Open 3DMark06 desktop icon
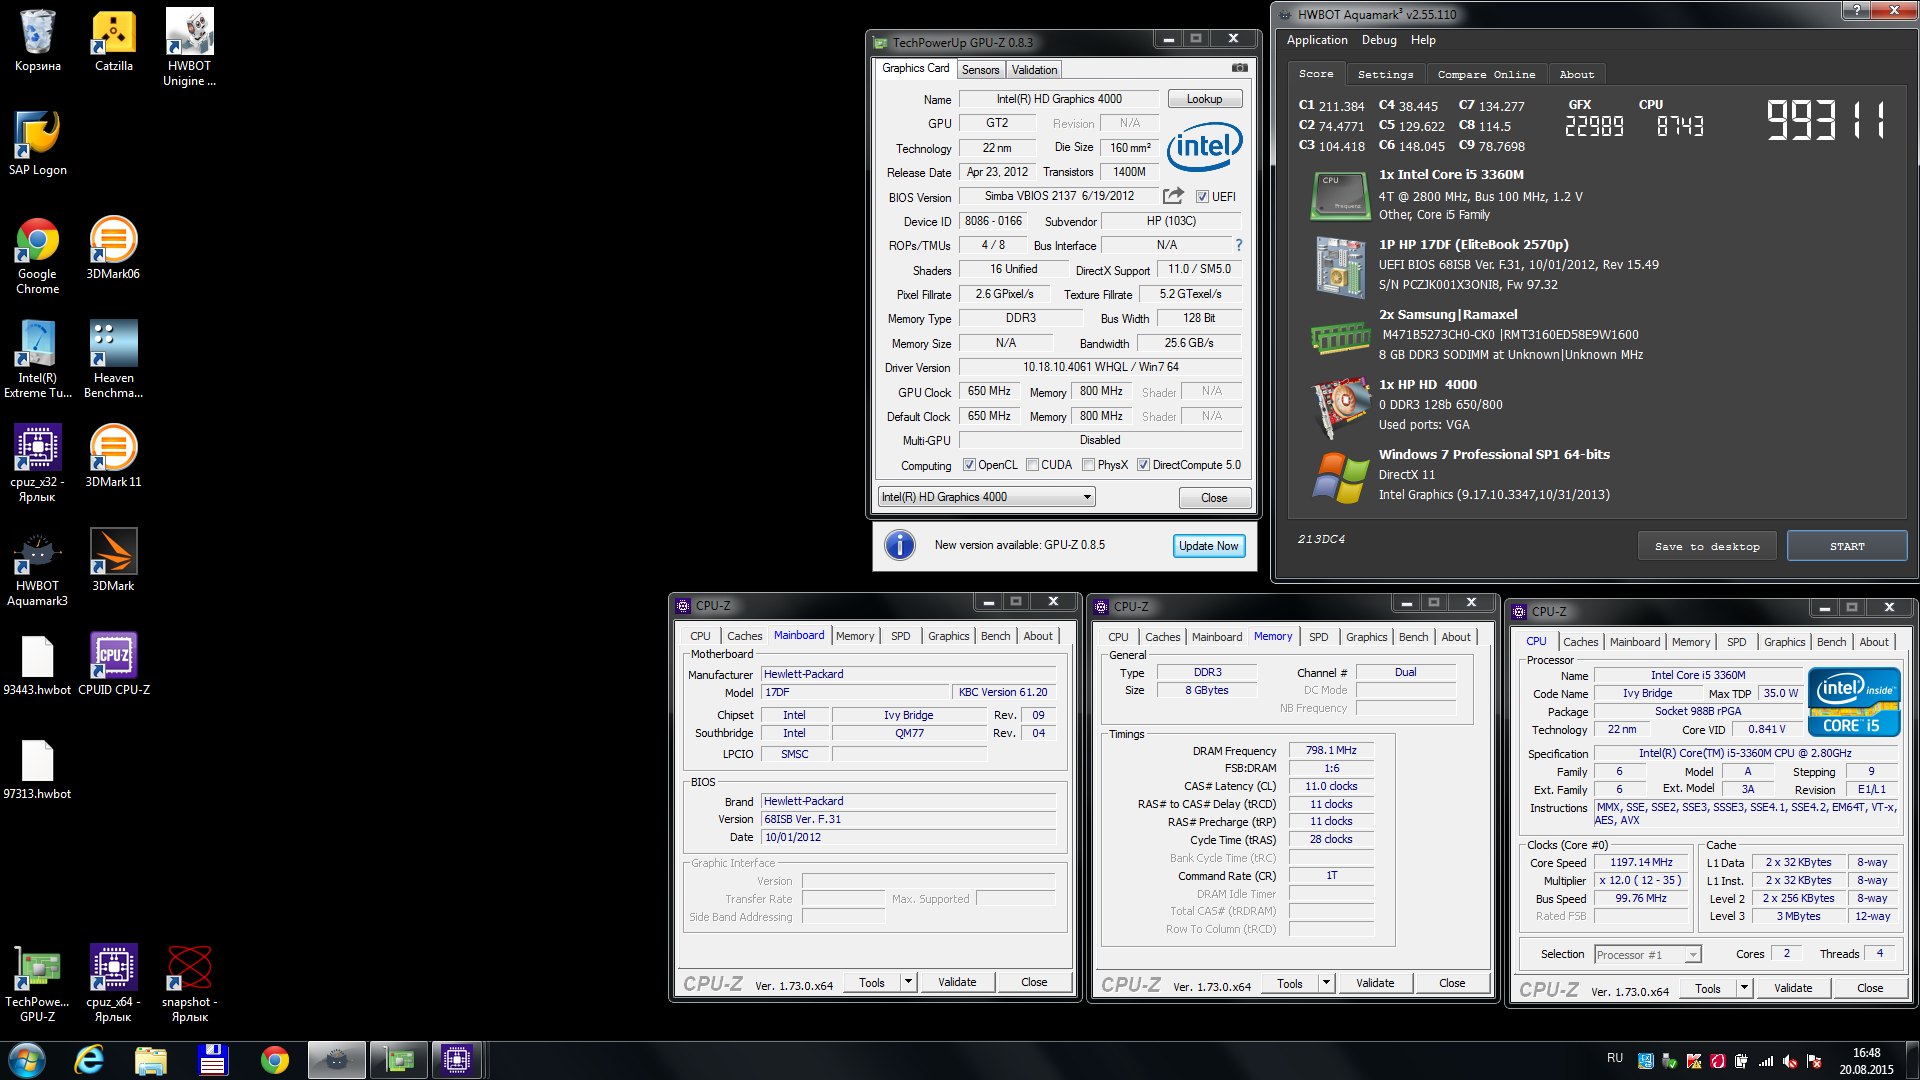Screen dimensions: 1920x1080 click(x=113, y=248)
